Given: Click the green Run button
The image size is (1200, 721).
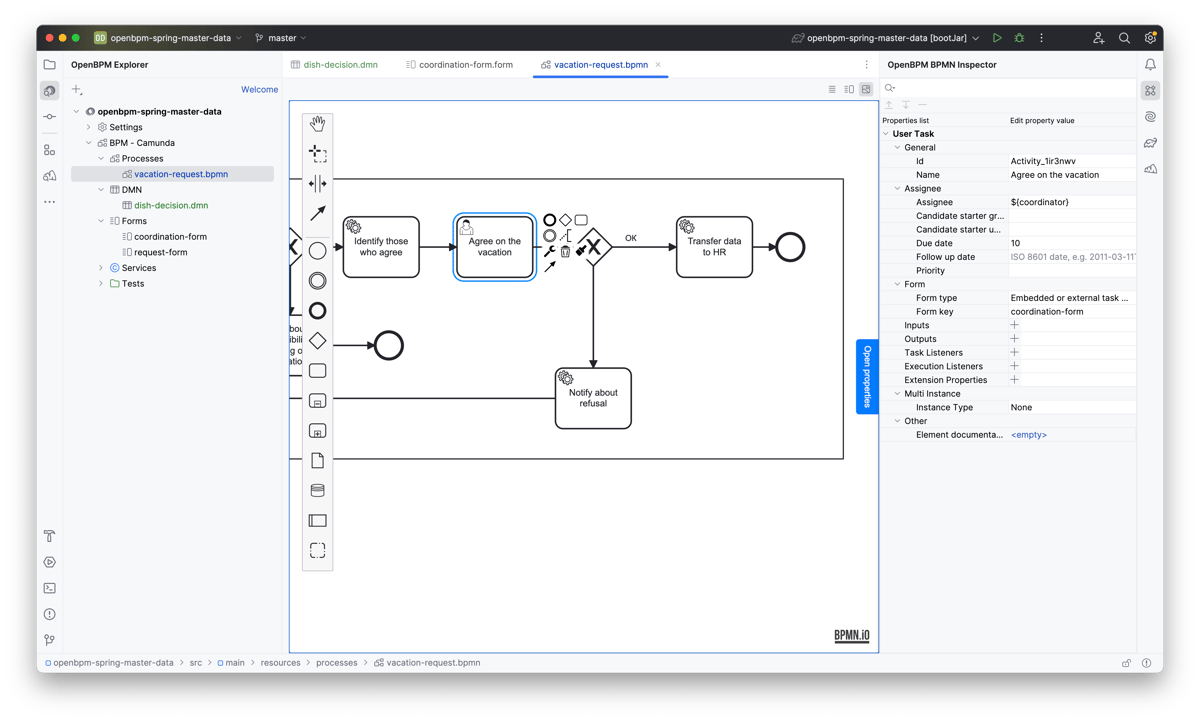Looking at the screenshot, I should [x=997, y=38].
